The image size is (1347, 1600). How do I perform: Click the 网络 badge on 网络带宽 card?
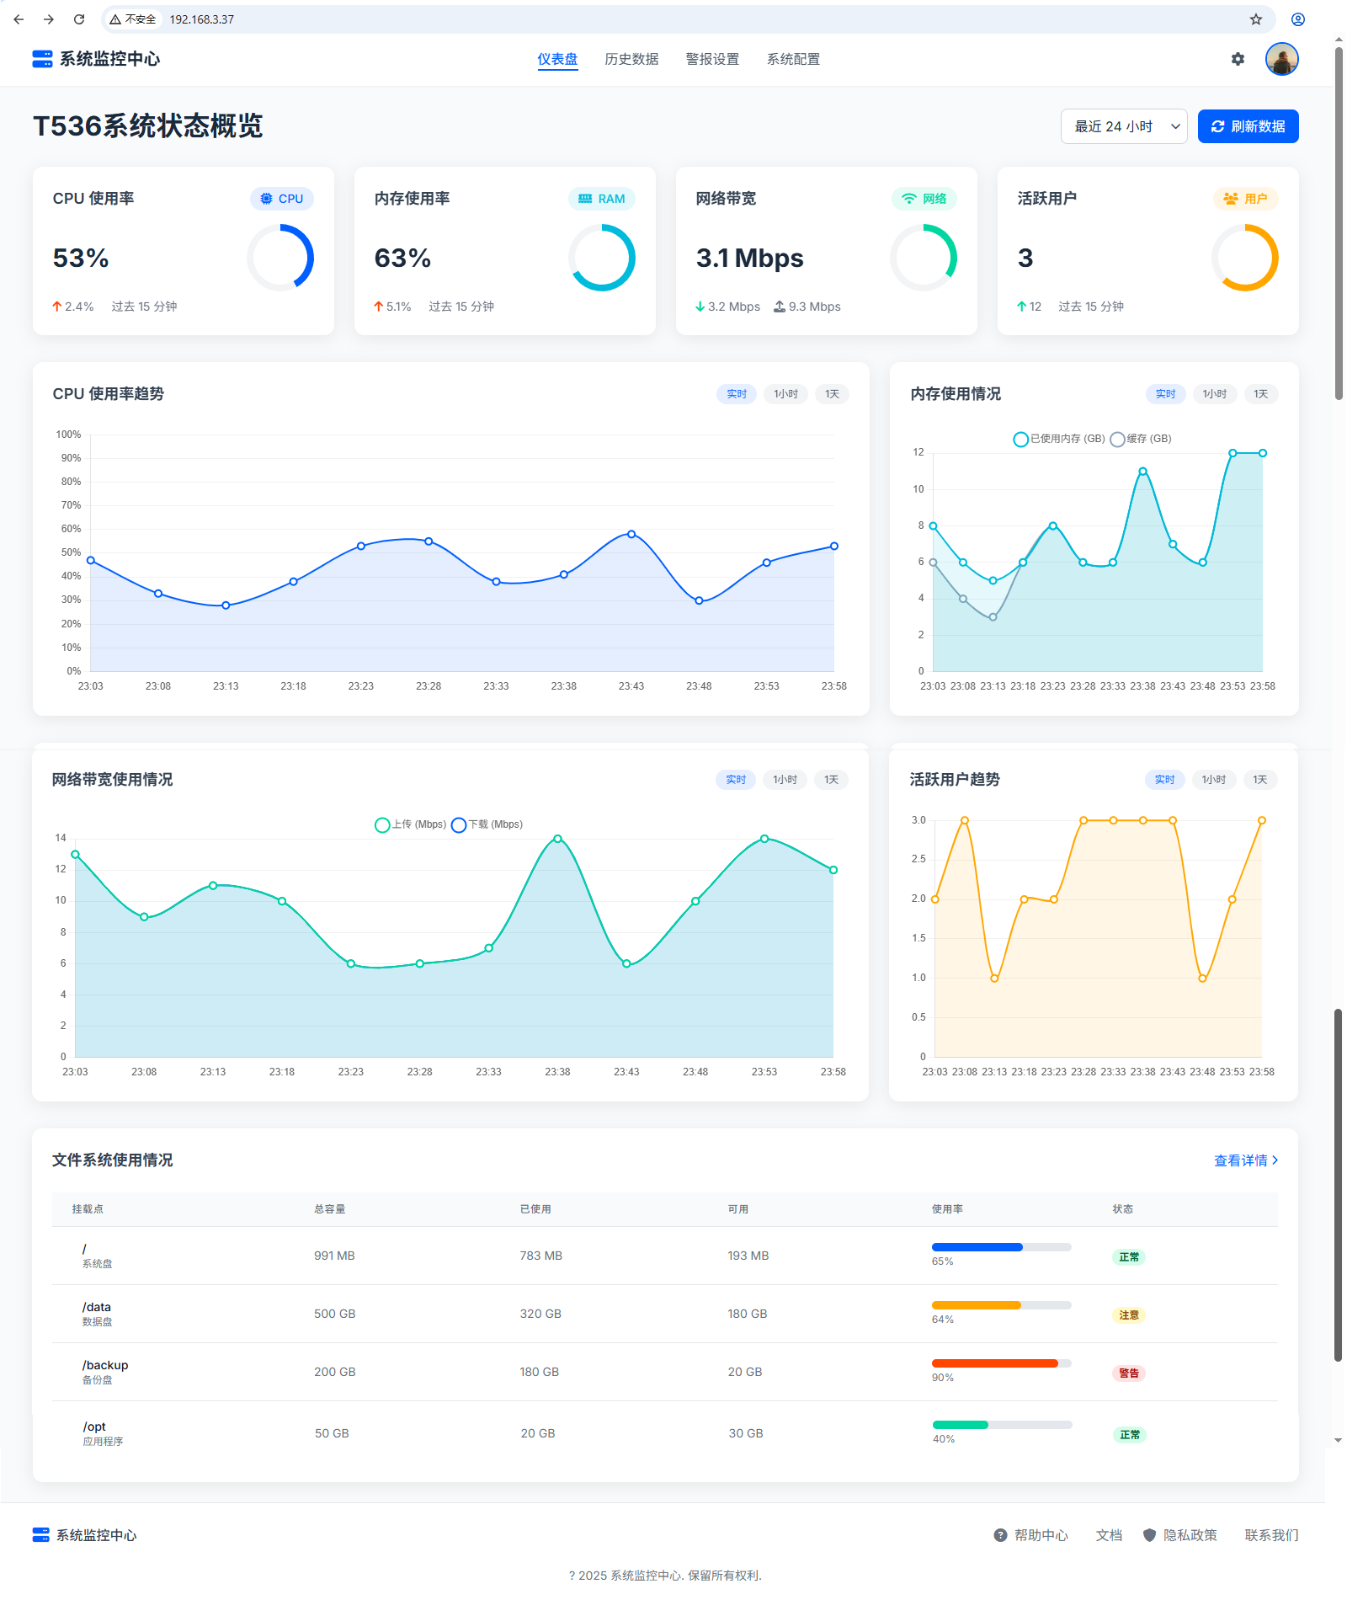(924, 199)
